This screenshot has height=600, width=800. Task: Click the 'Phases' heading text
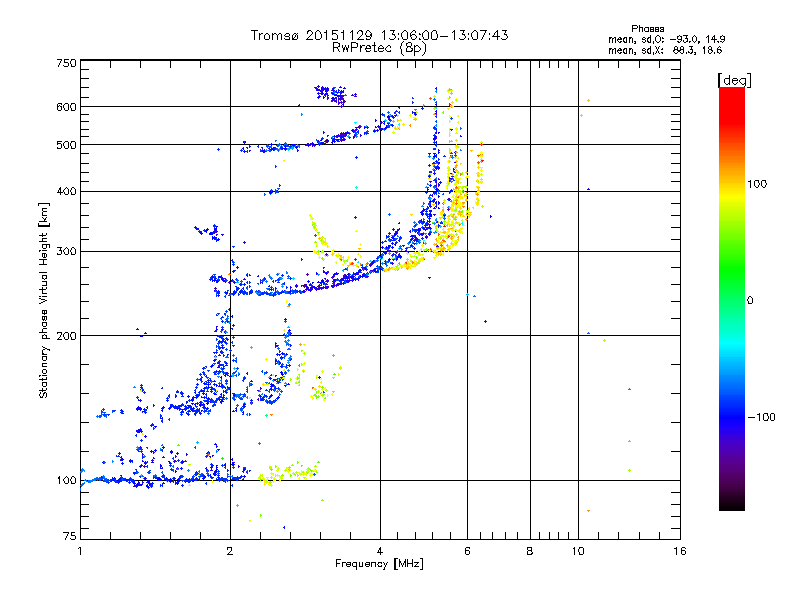tap(647, 29)
